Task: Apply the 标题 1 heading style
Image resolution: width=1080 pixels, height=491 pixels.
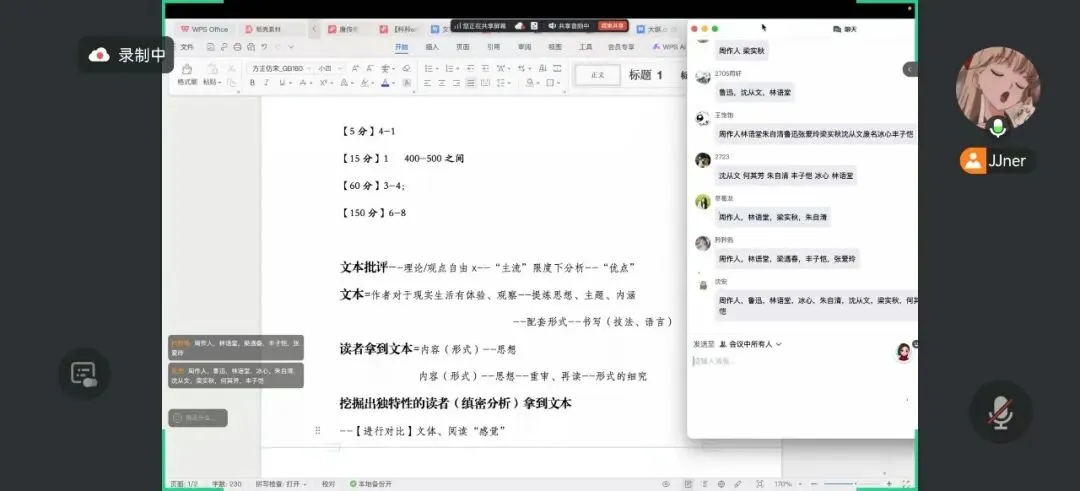Action: click(646, 75)
